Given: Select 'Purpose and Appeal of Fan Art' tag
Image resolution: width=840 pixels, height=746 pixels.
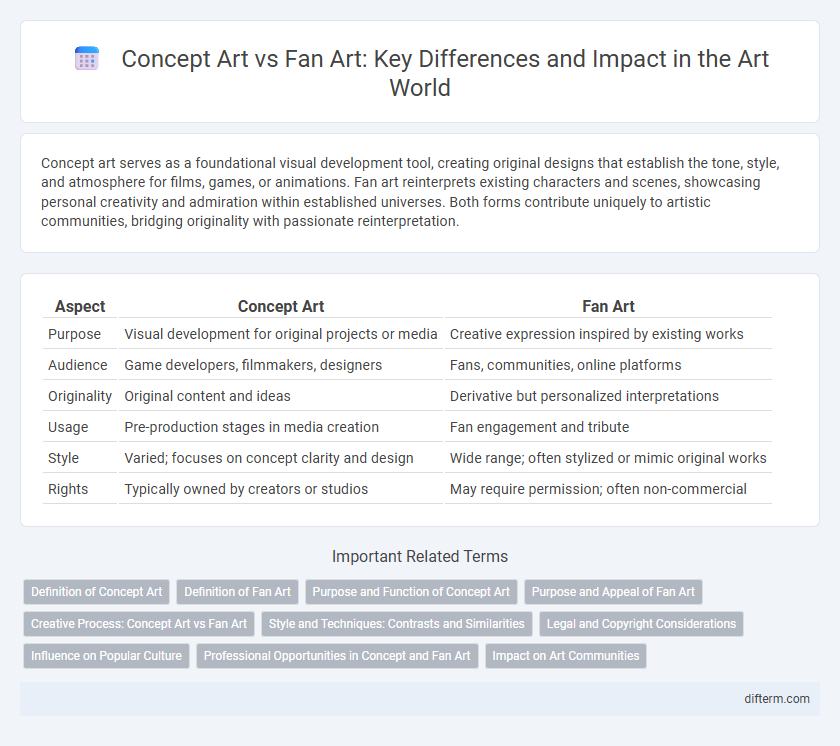Looking at the screenshot, I should [613, 592].
